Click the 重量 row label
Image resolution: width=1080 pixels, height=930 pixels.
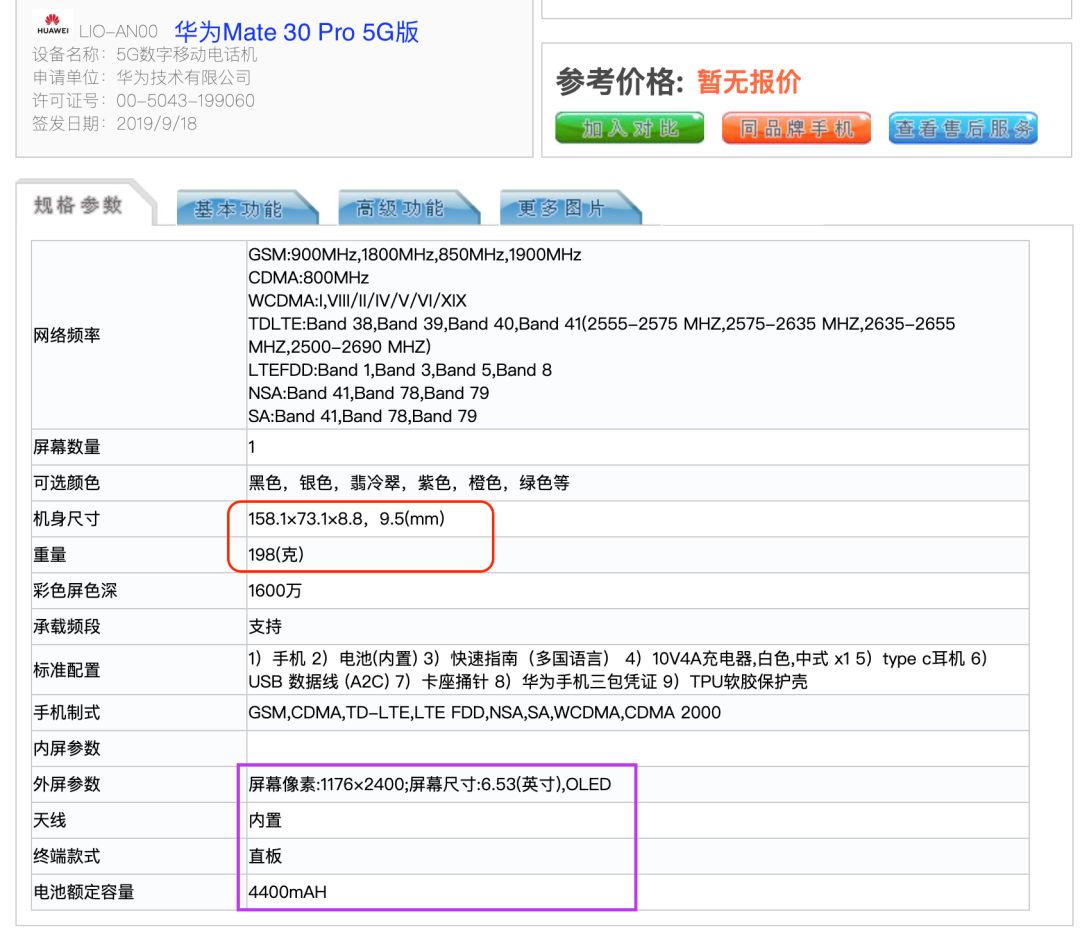[50, 555]
